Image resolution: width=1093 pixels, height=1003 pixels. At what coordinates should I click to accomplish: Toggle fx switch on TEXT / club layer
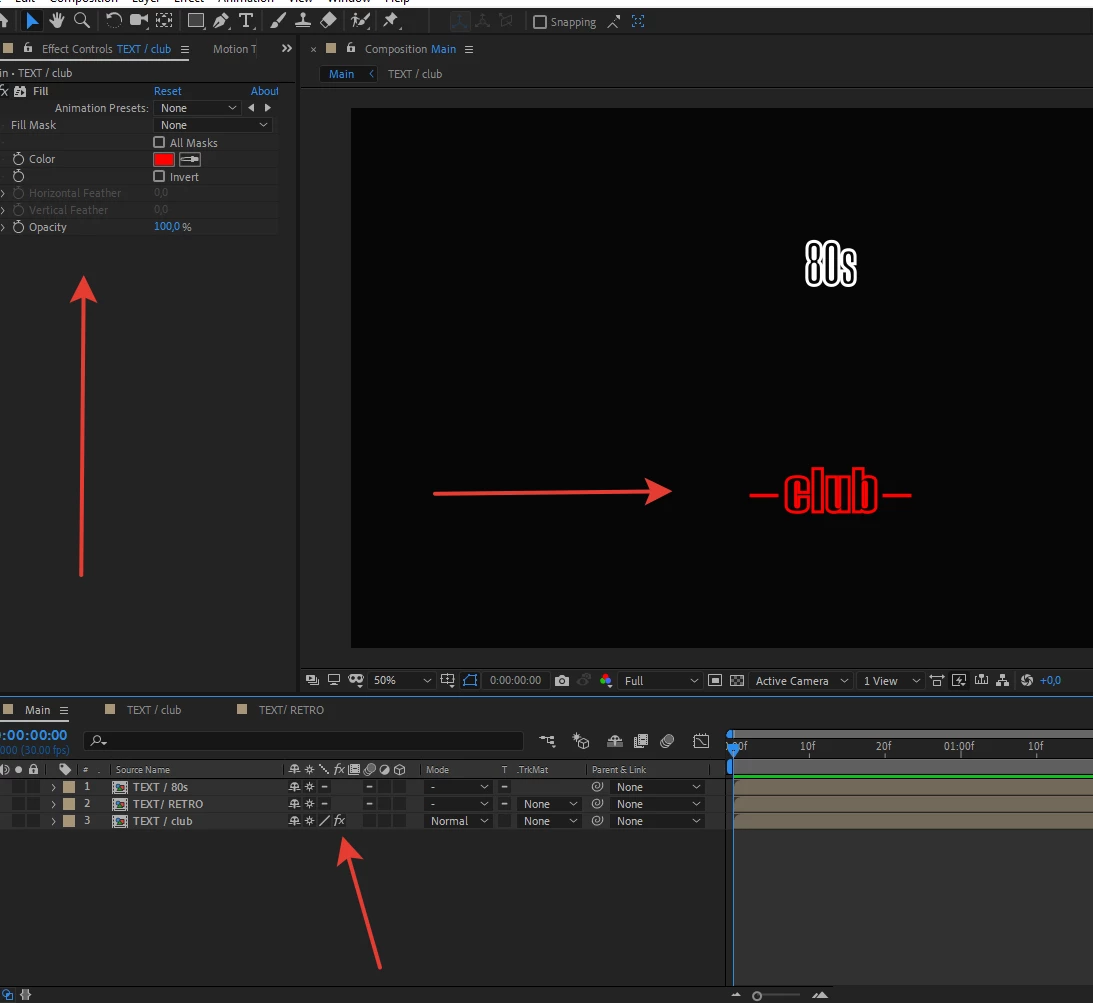[x=339, y=821]
